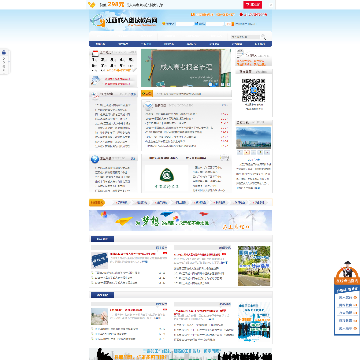Select first item in blue navigation bar
The image size is (360, 360).
100,44
